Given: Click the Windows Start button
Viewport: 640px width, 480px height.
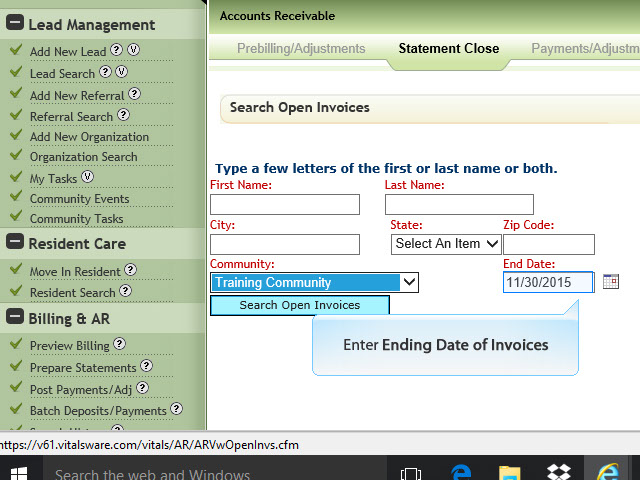Looking at the screenshot, I should 19,473.
